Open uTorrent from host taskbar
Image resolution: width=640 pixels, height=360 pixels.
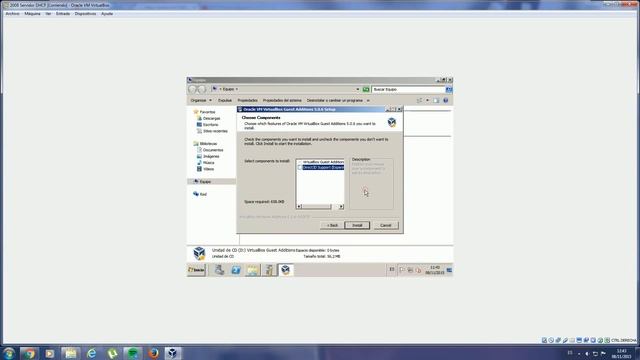pos(112,353)
